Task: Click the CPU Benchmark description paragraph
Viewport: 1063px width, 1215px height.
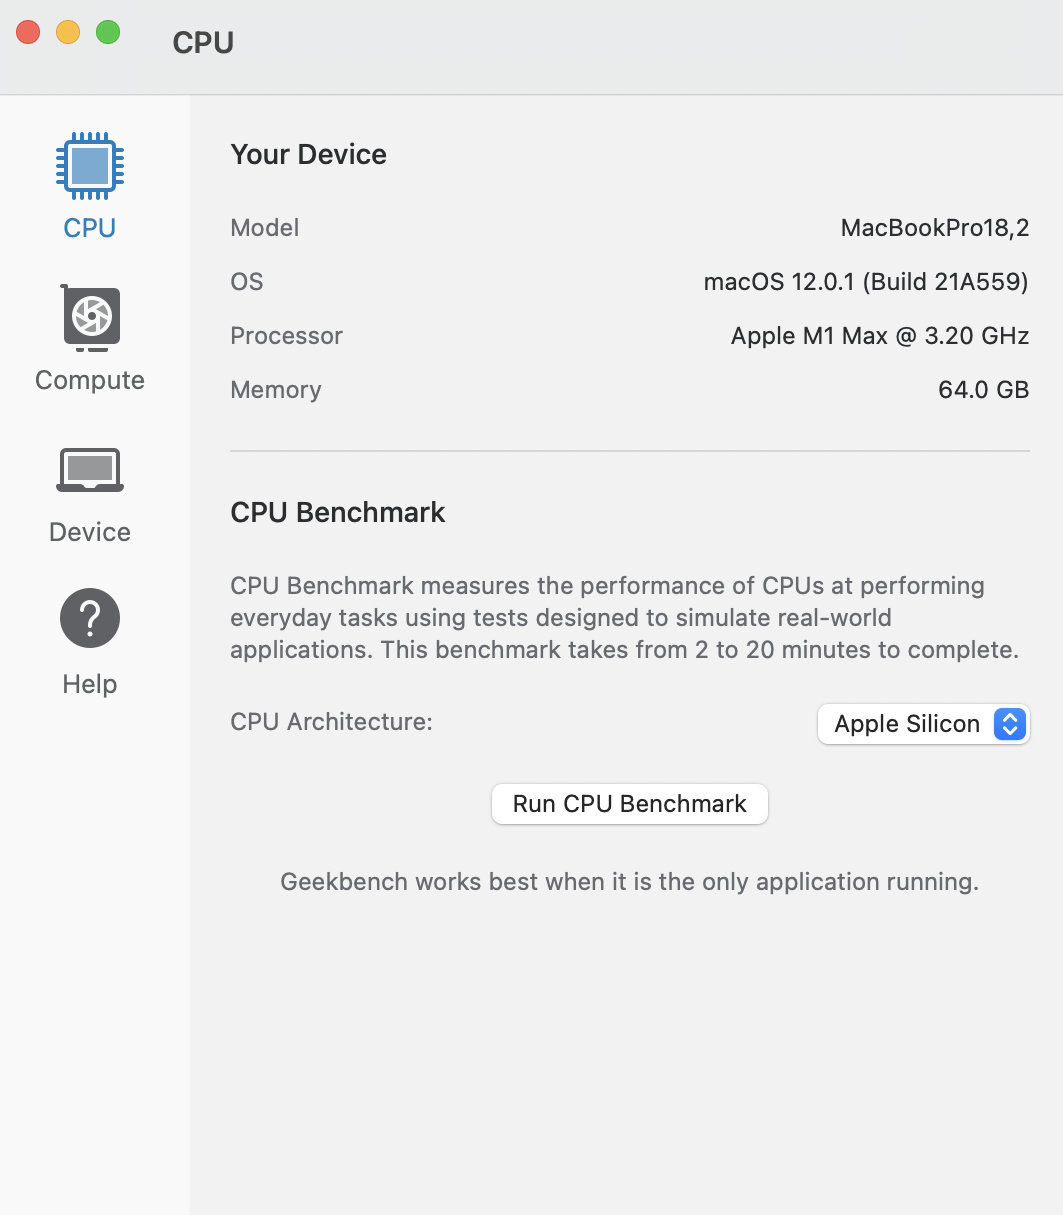Action: (625, 618)
